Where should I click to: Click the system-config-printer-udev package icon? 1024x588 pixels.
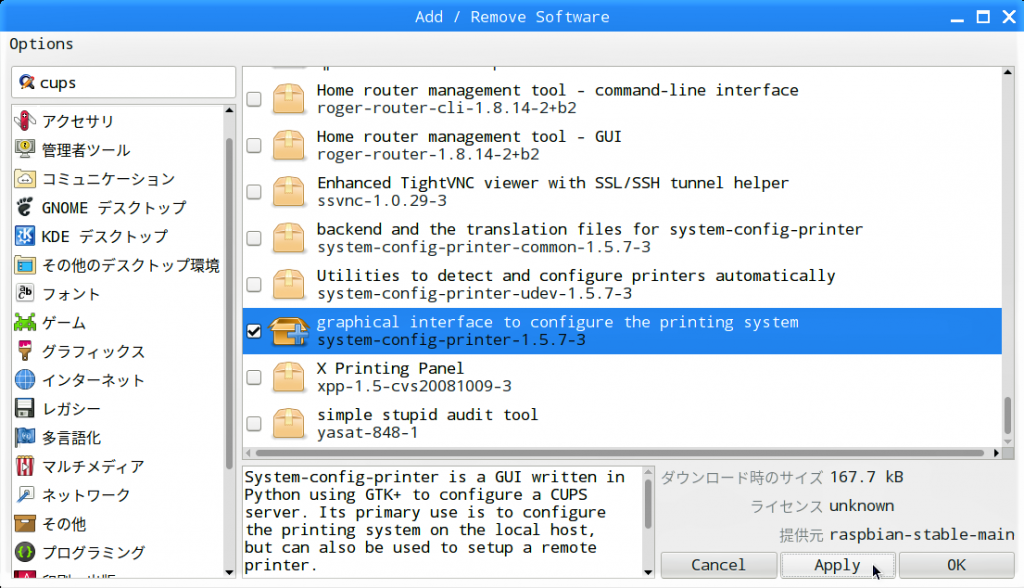(x=288, y=284)
